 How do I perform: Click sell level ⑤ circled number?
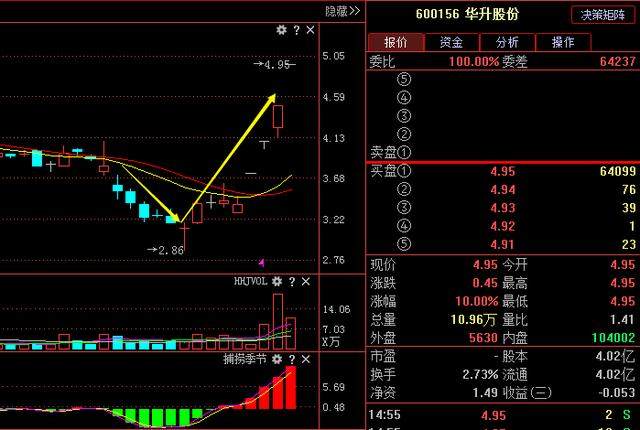tap(404, 79)
